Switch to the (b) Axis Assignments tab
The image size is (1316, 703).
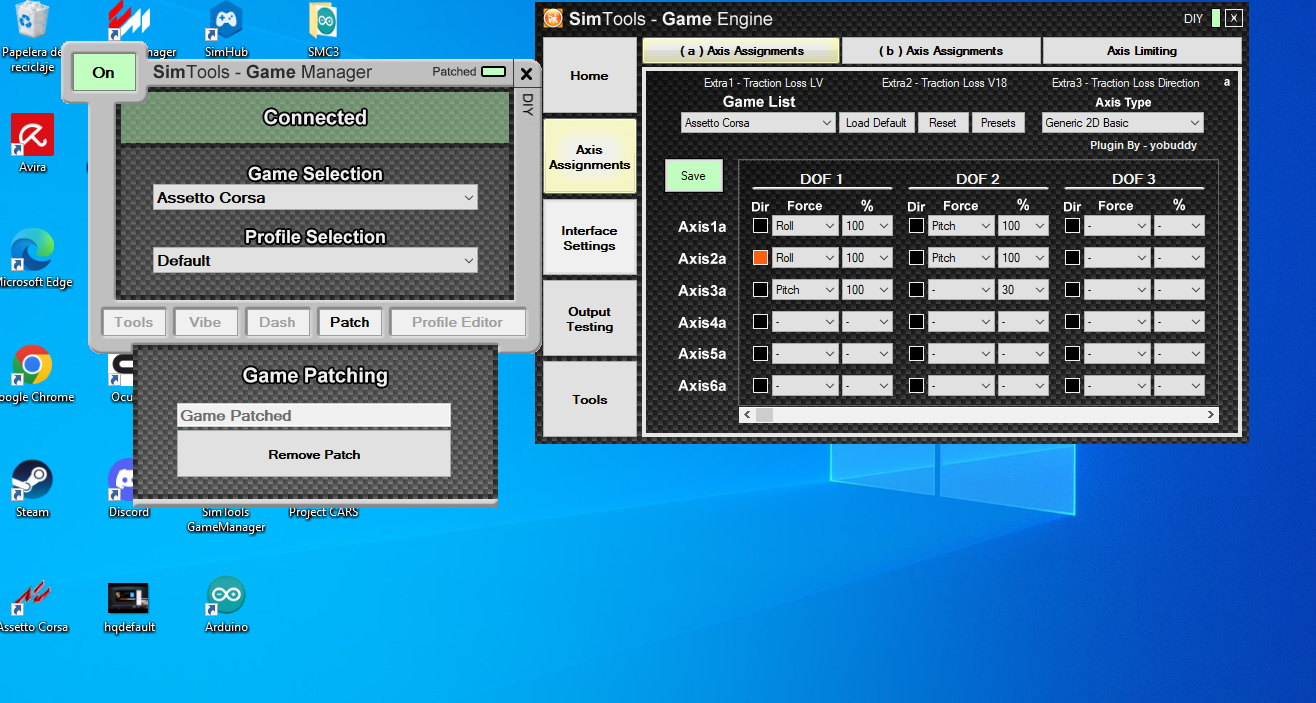tap(941, 51)
